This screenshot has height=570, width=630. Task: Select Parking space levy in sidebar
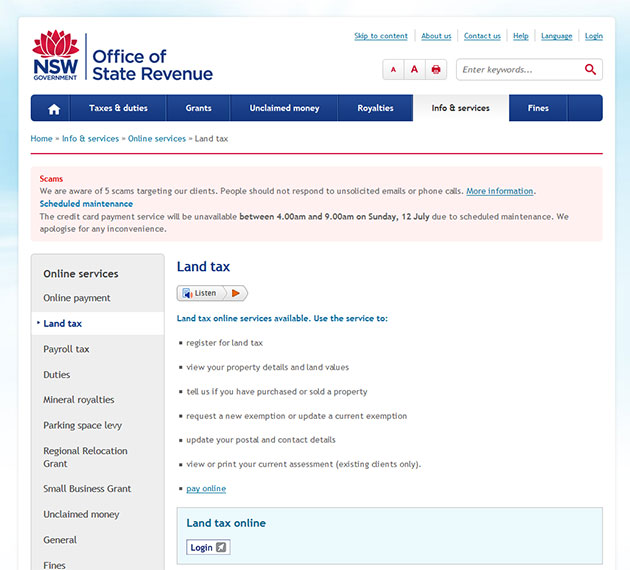pos(82,425)
